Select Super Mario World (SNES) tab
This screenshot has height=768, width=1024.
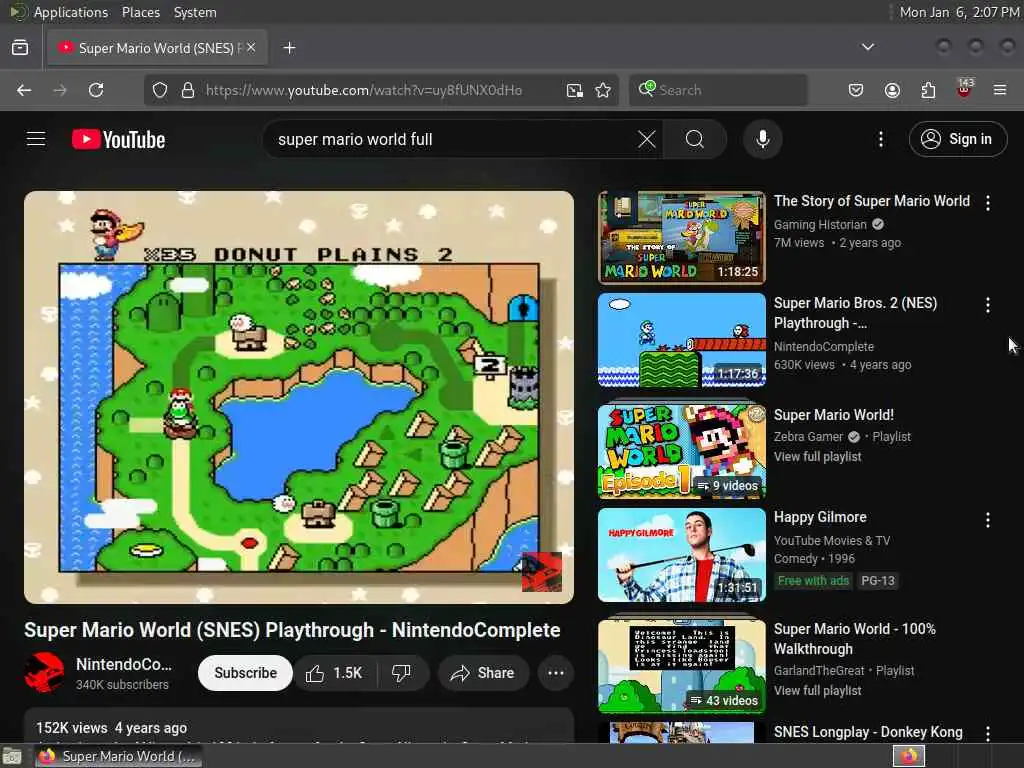tap(155, 48)
